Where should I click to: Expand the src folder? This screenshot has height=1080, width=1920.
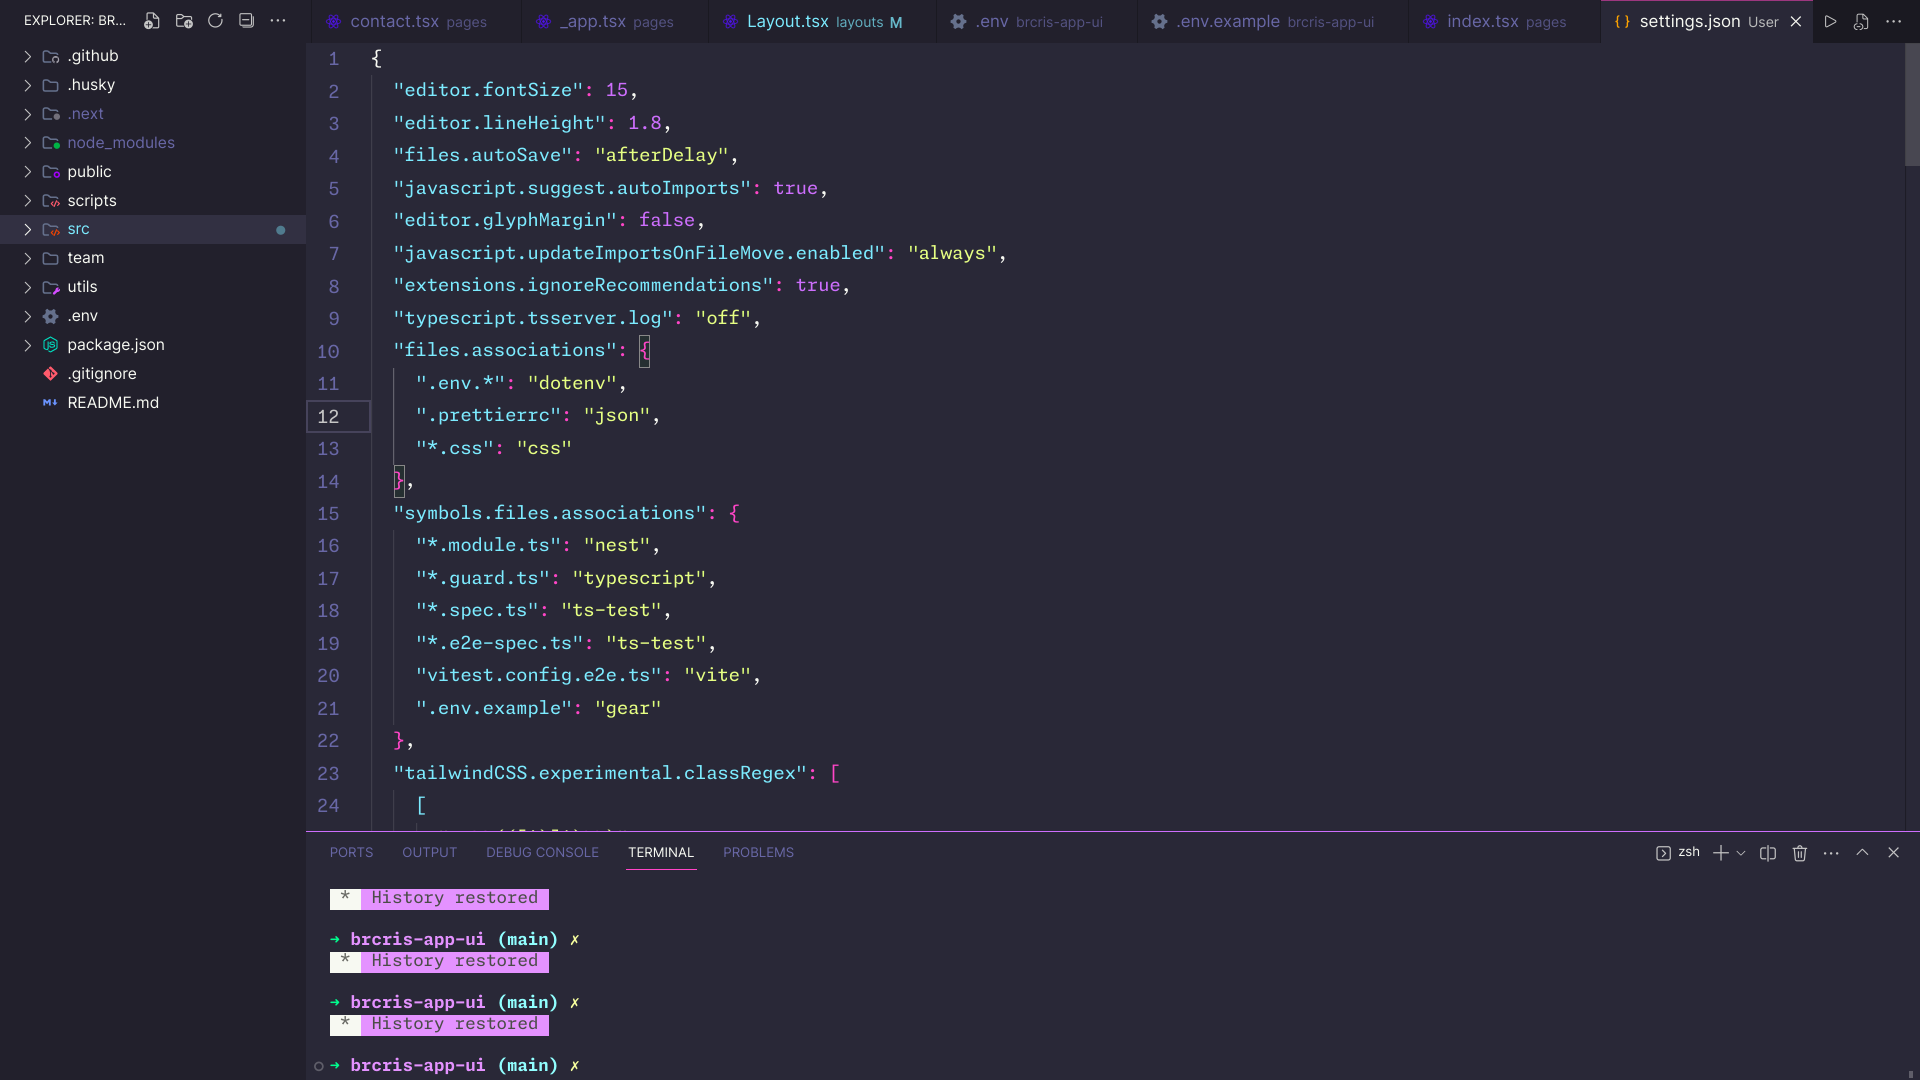tap(78, 229)
